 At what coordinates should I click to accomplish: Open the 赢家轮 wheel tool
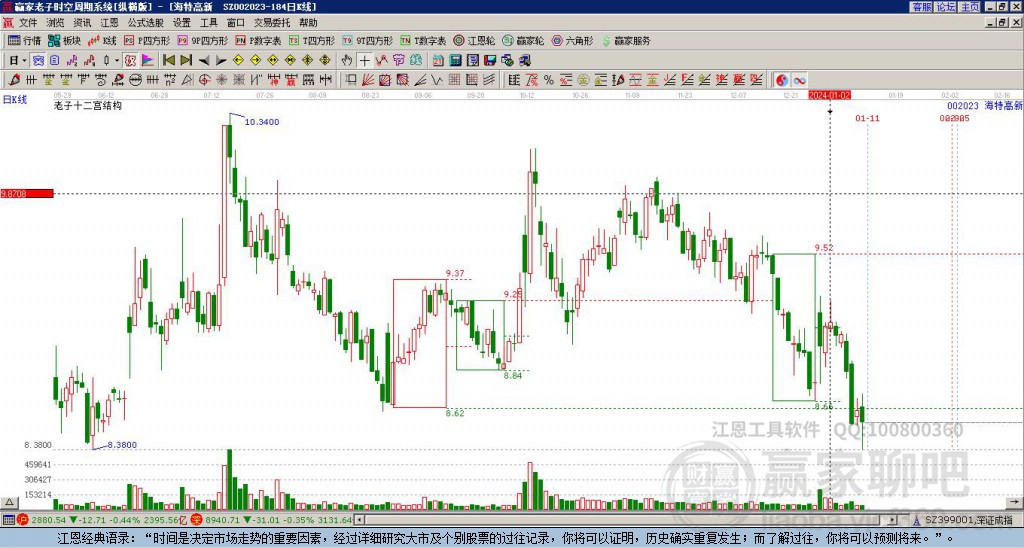[x=523, y=40]
